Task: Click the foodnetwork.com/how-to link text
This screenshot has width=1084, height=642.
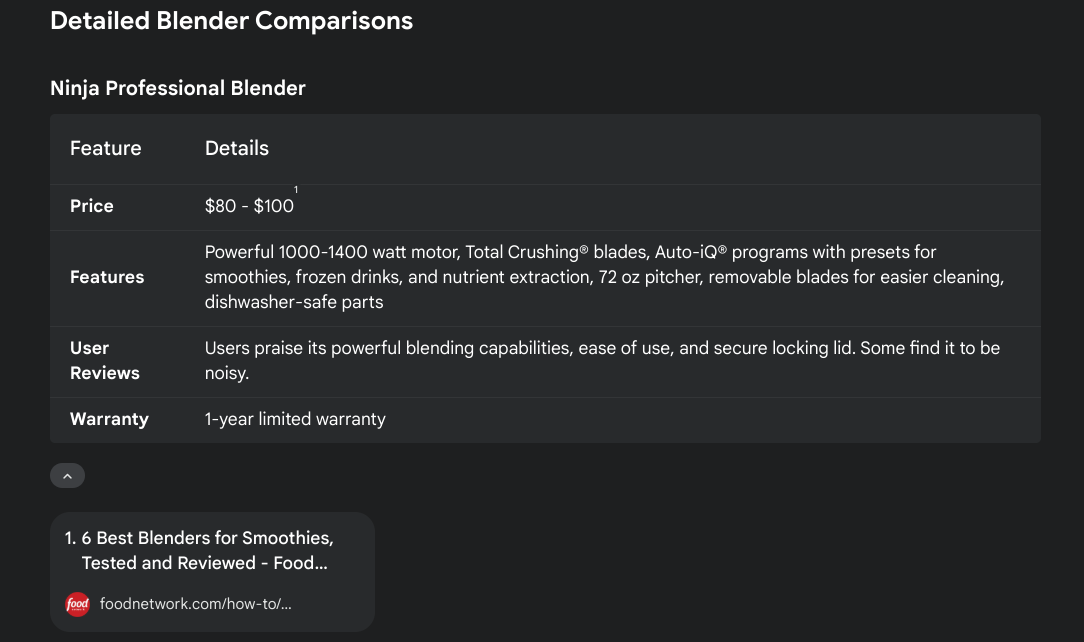Action: click(x=196, y=604)
